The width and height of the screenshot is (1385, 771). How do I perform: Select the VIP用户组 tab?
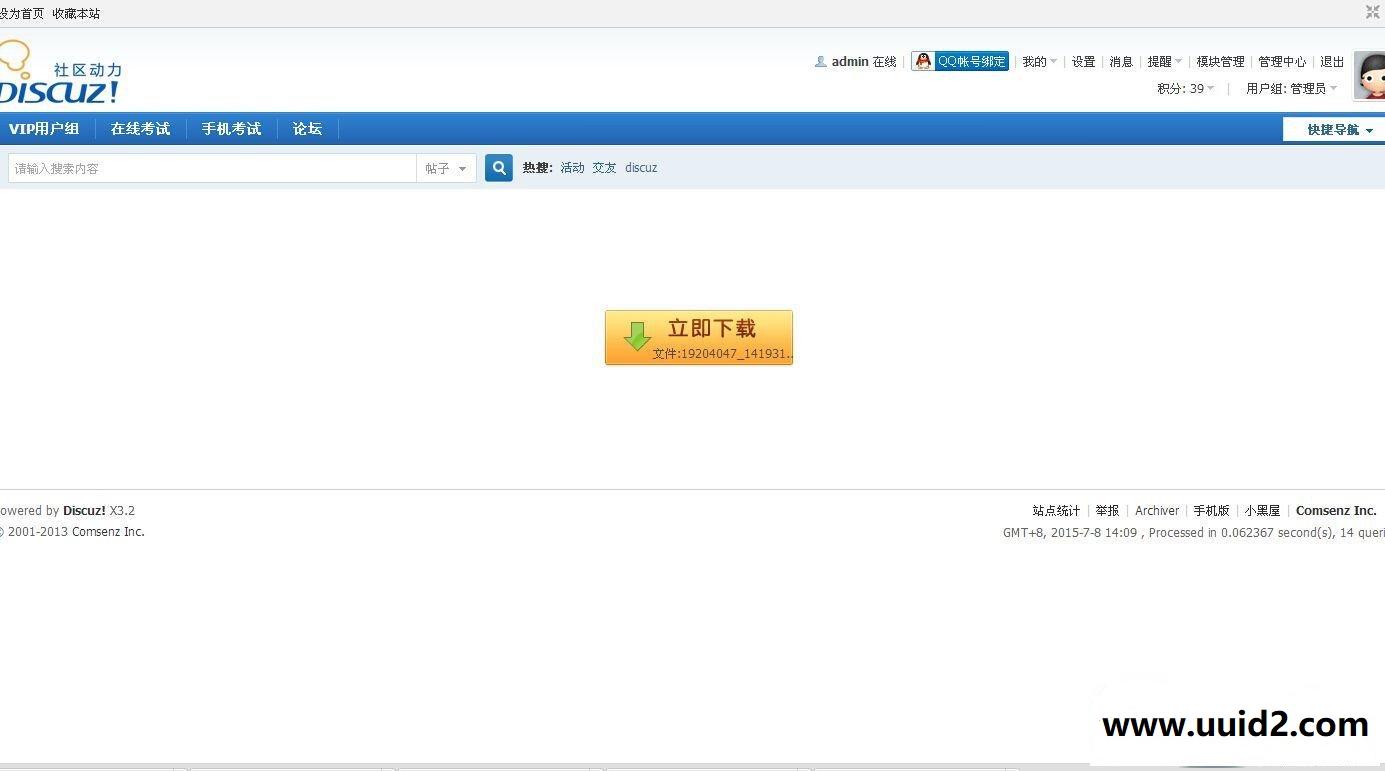coord(44,128)
